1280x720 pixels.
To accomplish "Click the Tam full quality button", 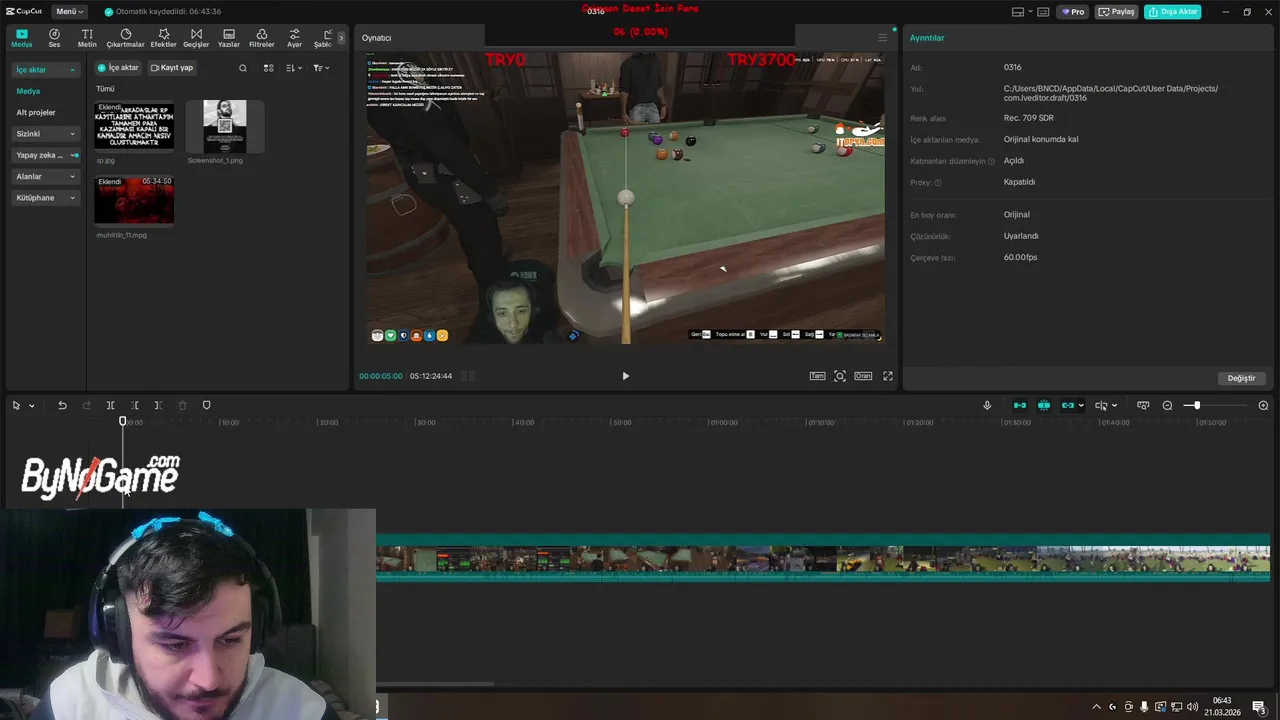I will [817, 376].
